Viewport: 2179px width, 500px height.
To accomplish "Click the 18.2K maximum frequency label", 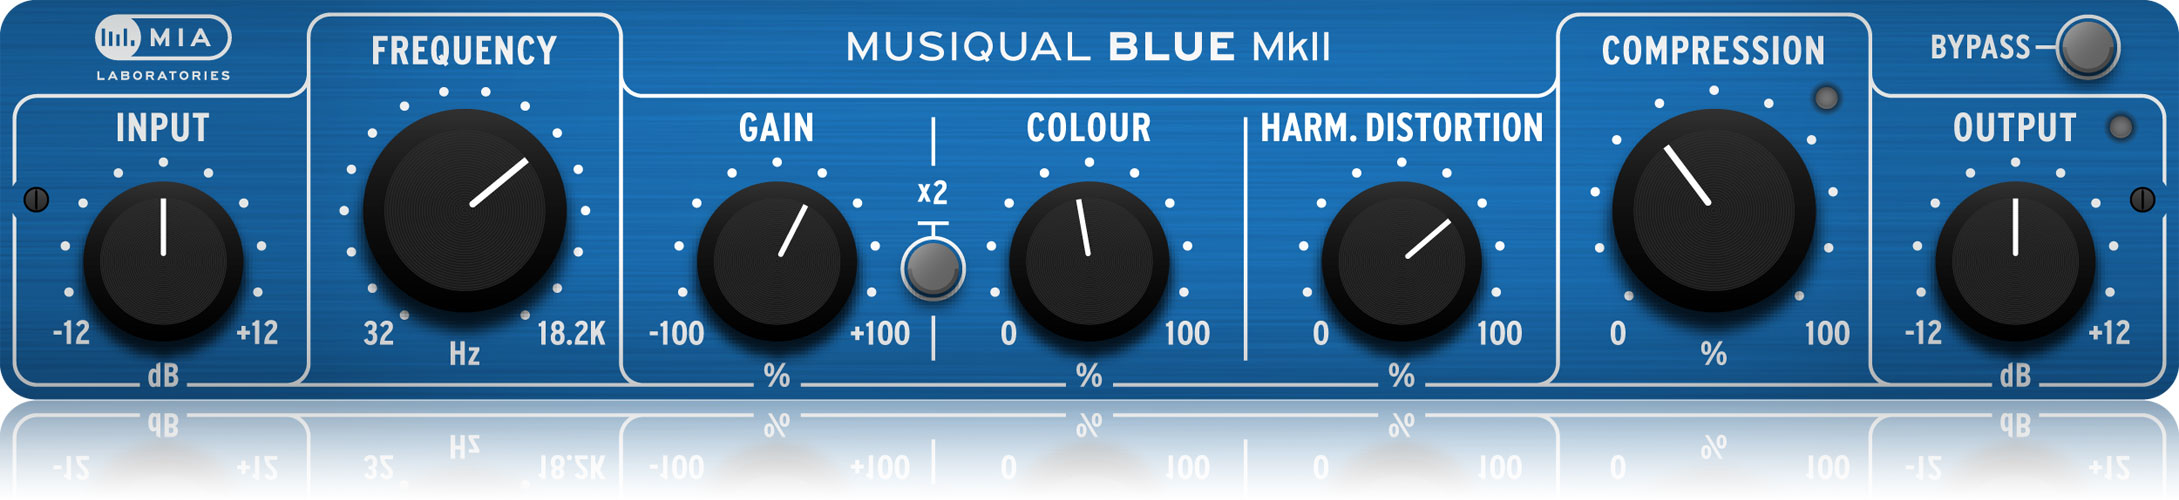I will point(571,333).
